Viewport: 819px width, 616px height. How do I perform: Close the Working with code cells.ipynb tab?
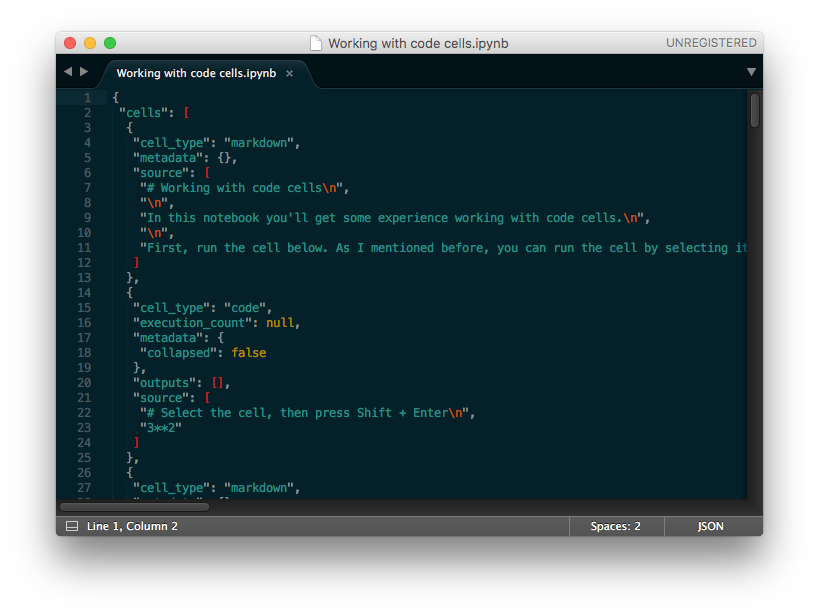coord(289,73)
